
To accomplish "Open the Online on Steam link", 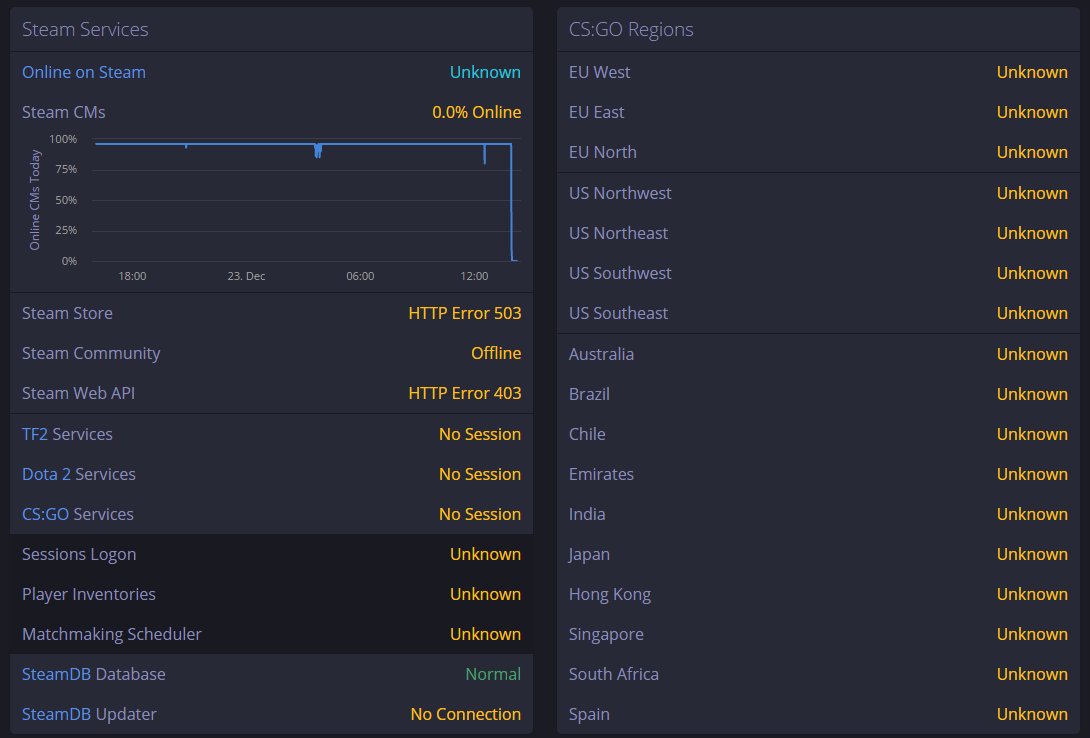I will 83,72.
